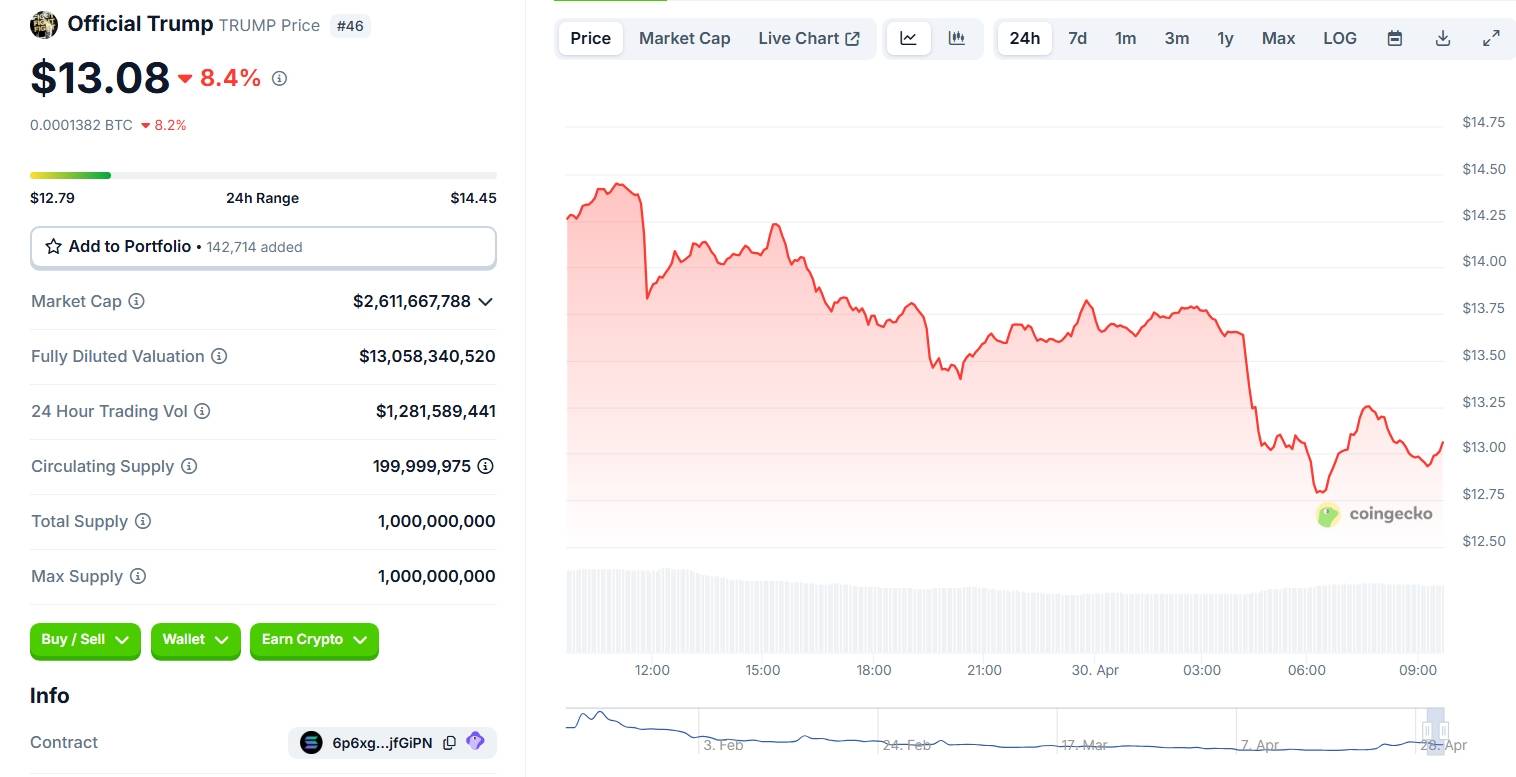Expand Market Cap value chevron

[x=486, y=302]
